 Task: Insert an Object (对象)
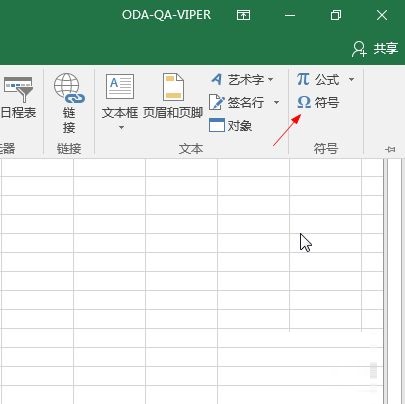tap(230, 125)
